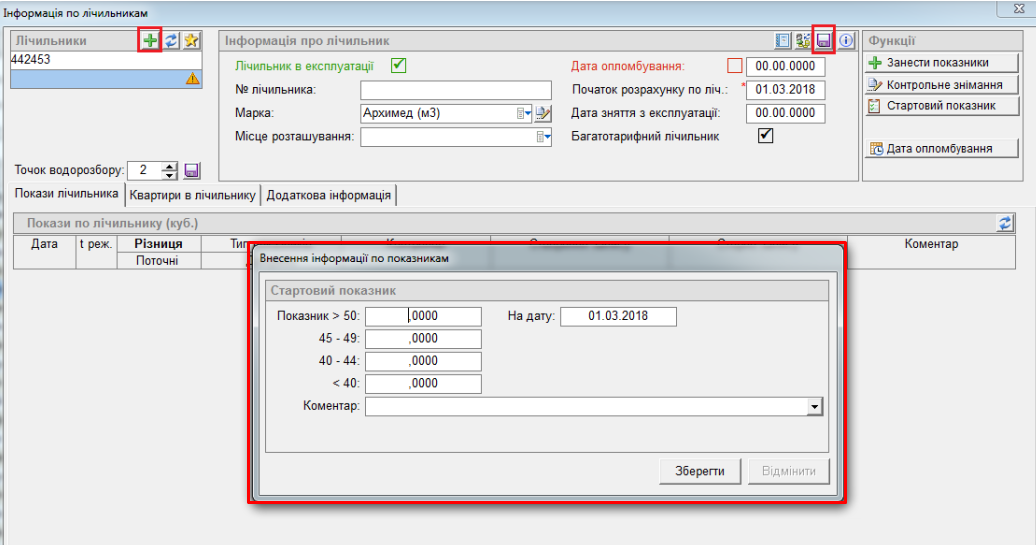Image resolution: width=1036 pixels, height=545 pixels.
Task: Toggle the Дата опломбування checkbox
Action: (735, 66)
